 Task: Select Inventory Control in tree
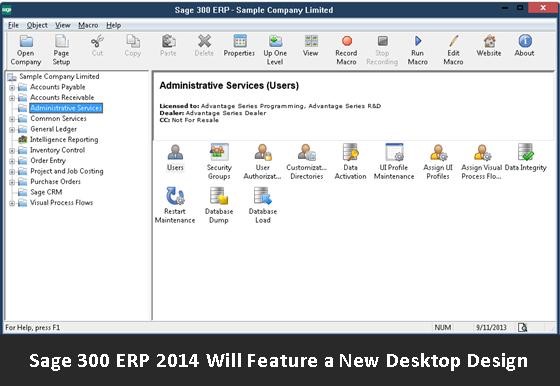click(57, 150)
